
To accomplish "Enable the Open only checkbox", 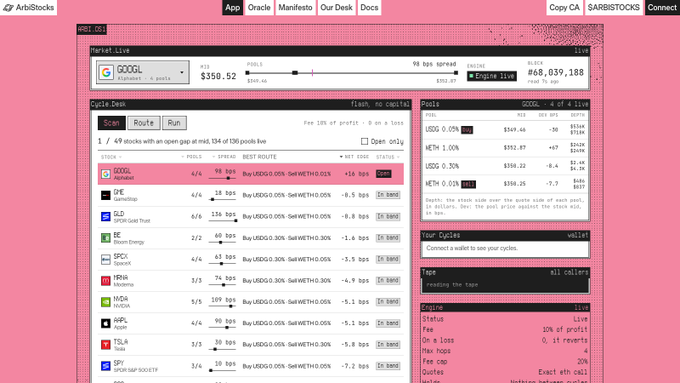I will click(364, 141).
